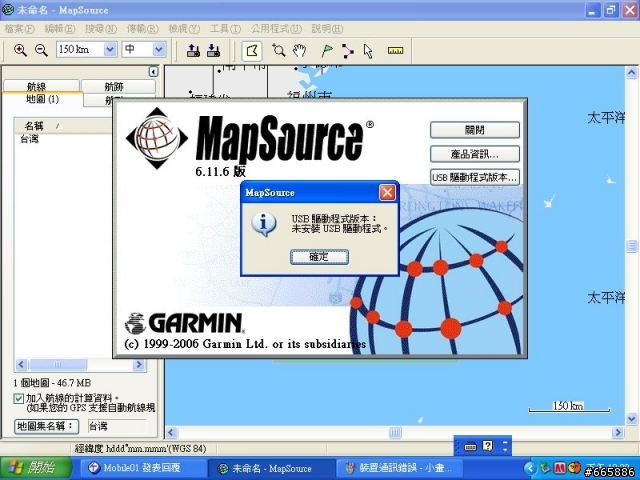The image size is (640, 480).
Task: Select the Hand pan tool
Action: pyautogui.click(x=300, y=51)
